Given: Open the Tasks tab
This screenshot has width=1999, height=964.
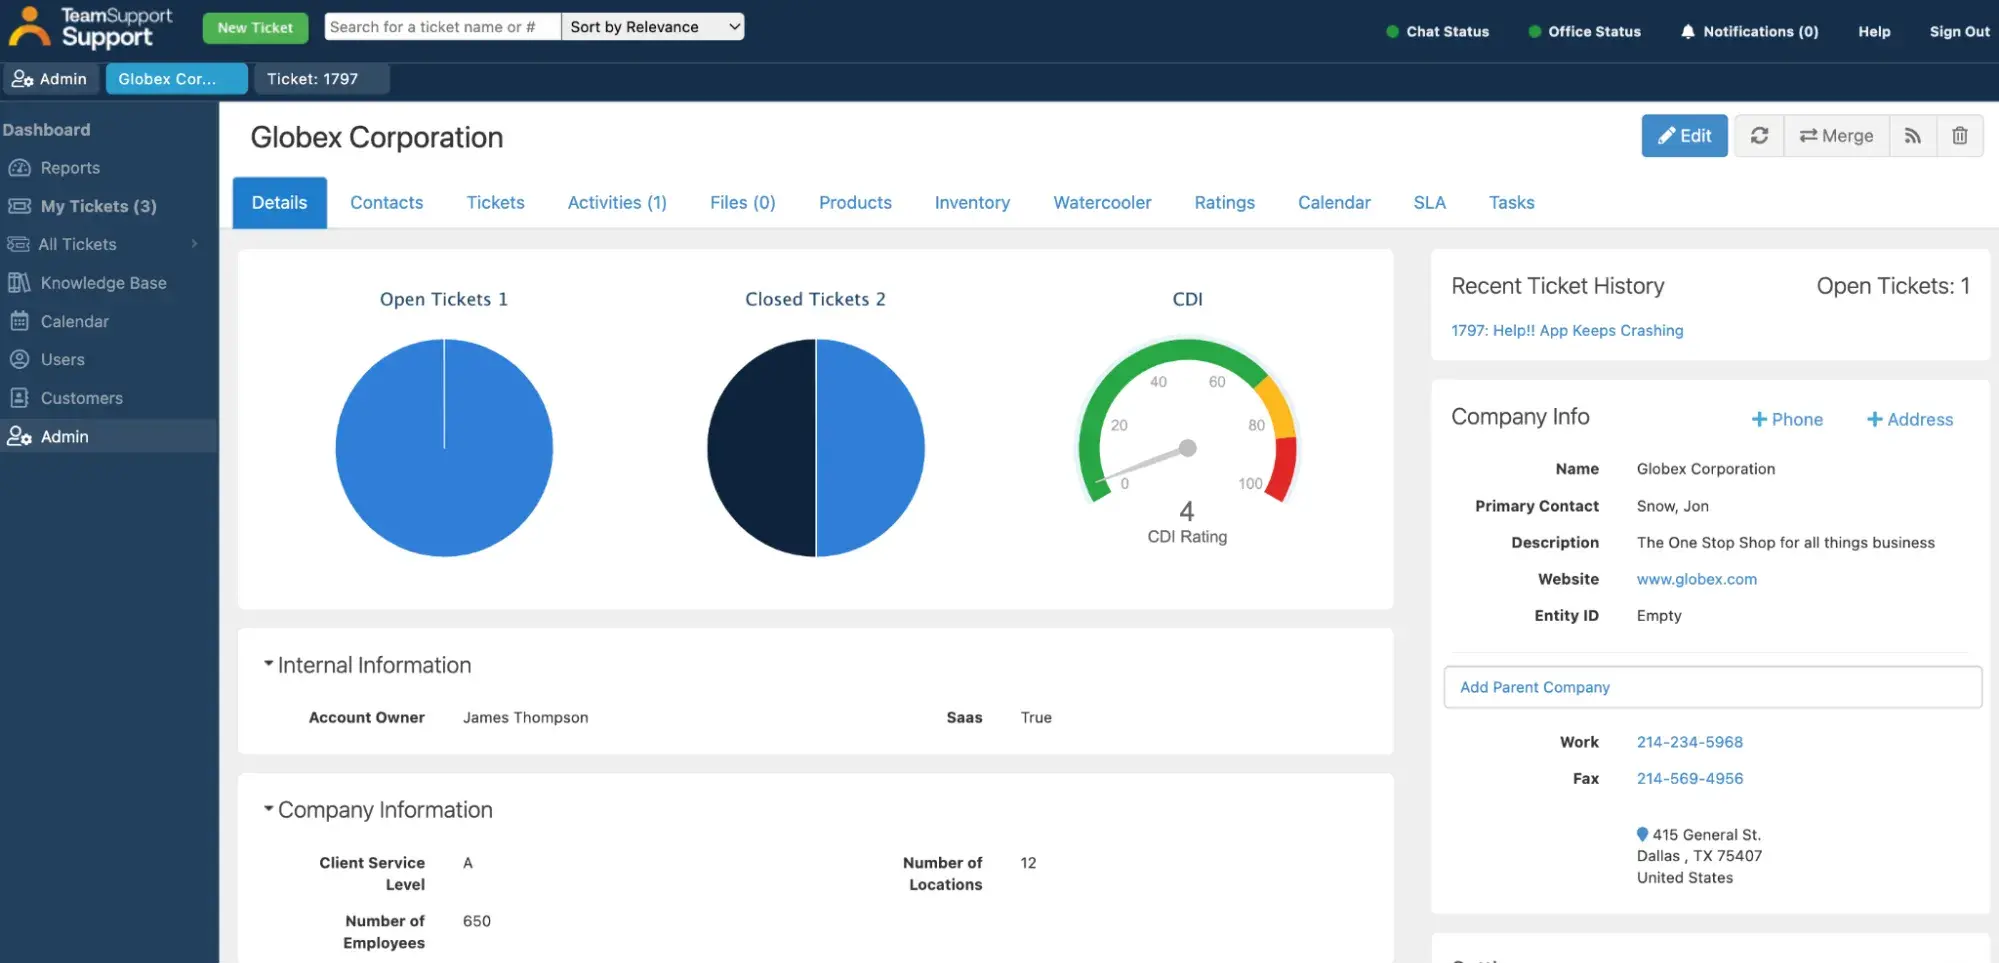Looking at the screenshot, I should (1511, 203).
